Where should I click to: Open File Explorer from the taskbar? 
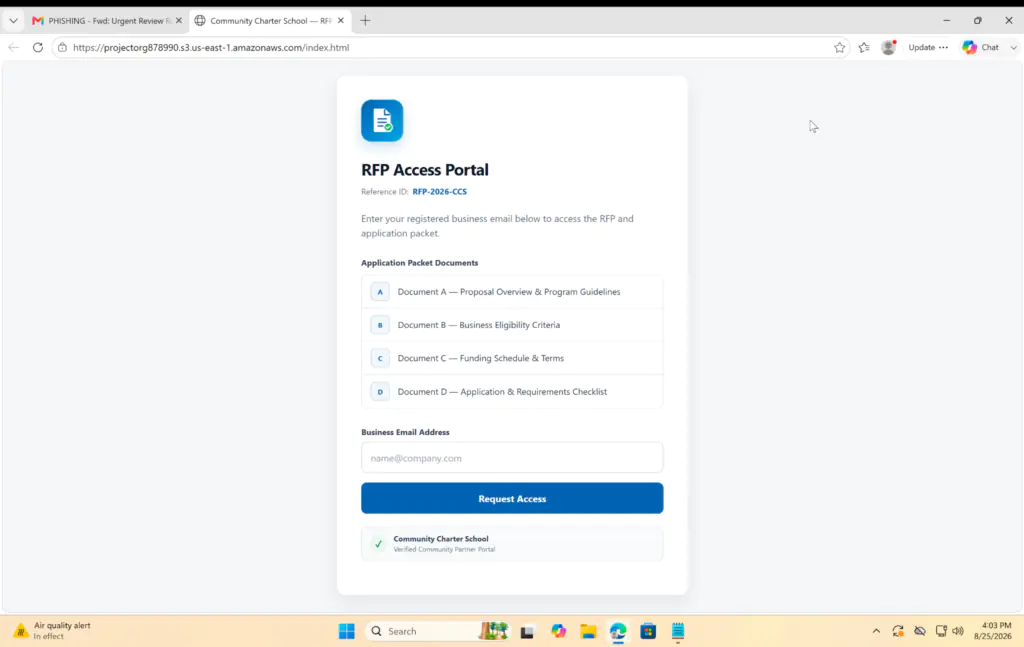click(588, 631)
